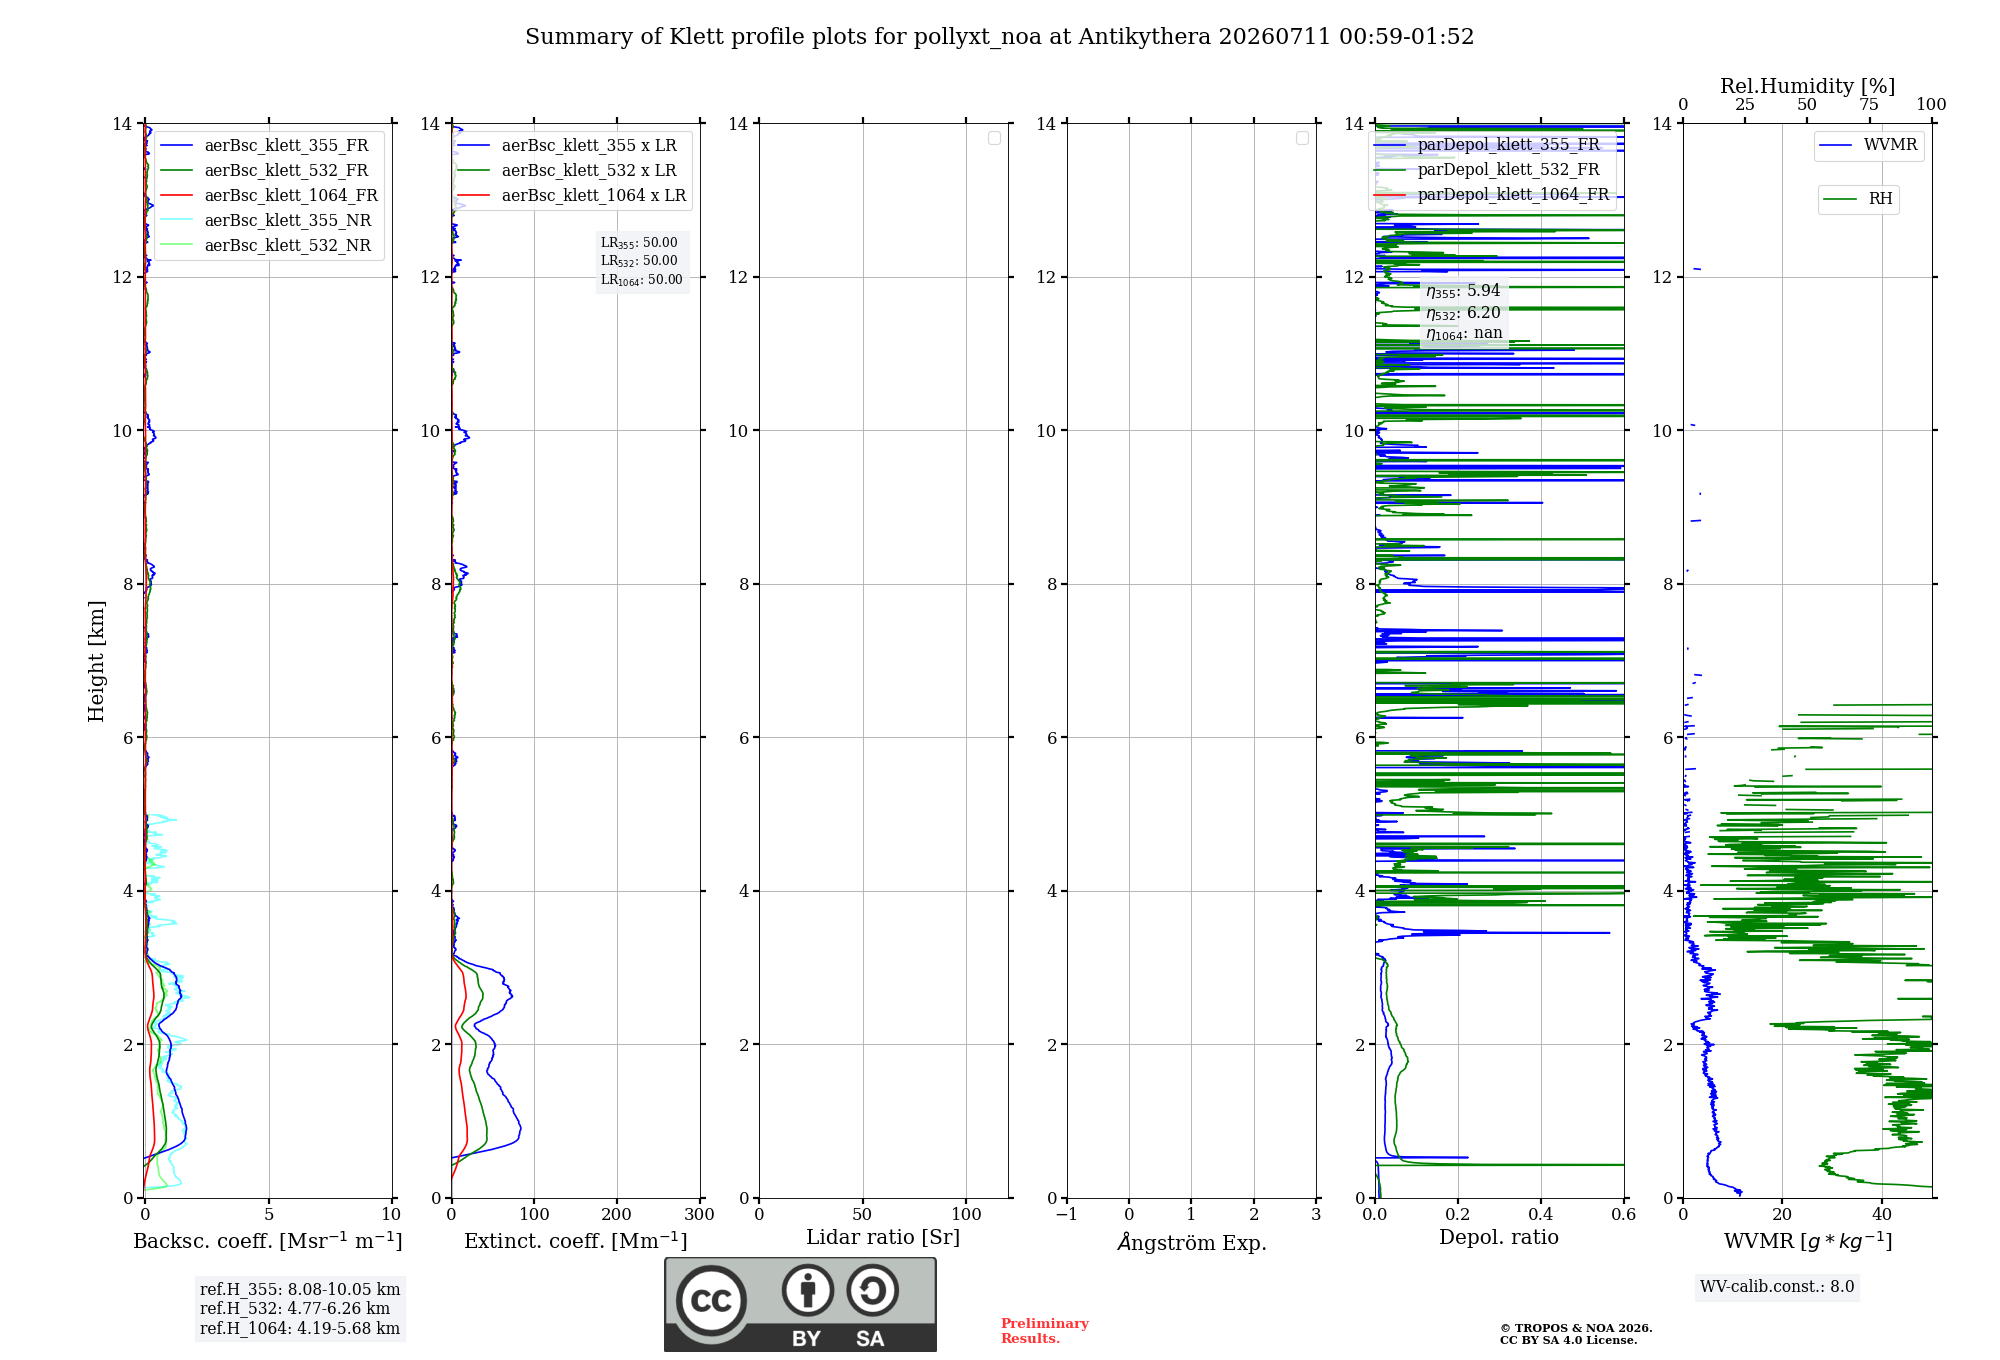Click the LR355 50.00 annotation box
This screenshot has height=1360, width=2000.
[642, 261]
